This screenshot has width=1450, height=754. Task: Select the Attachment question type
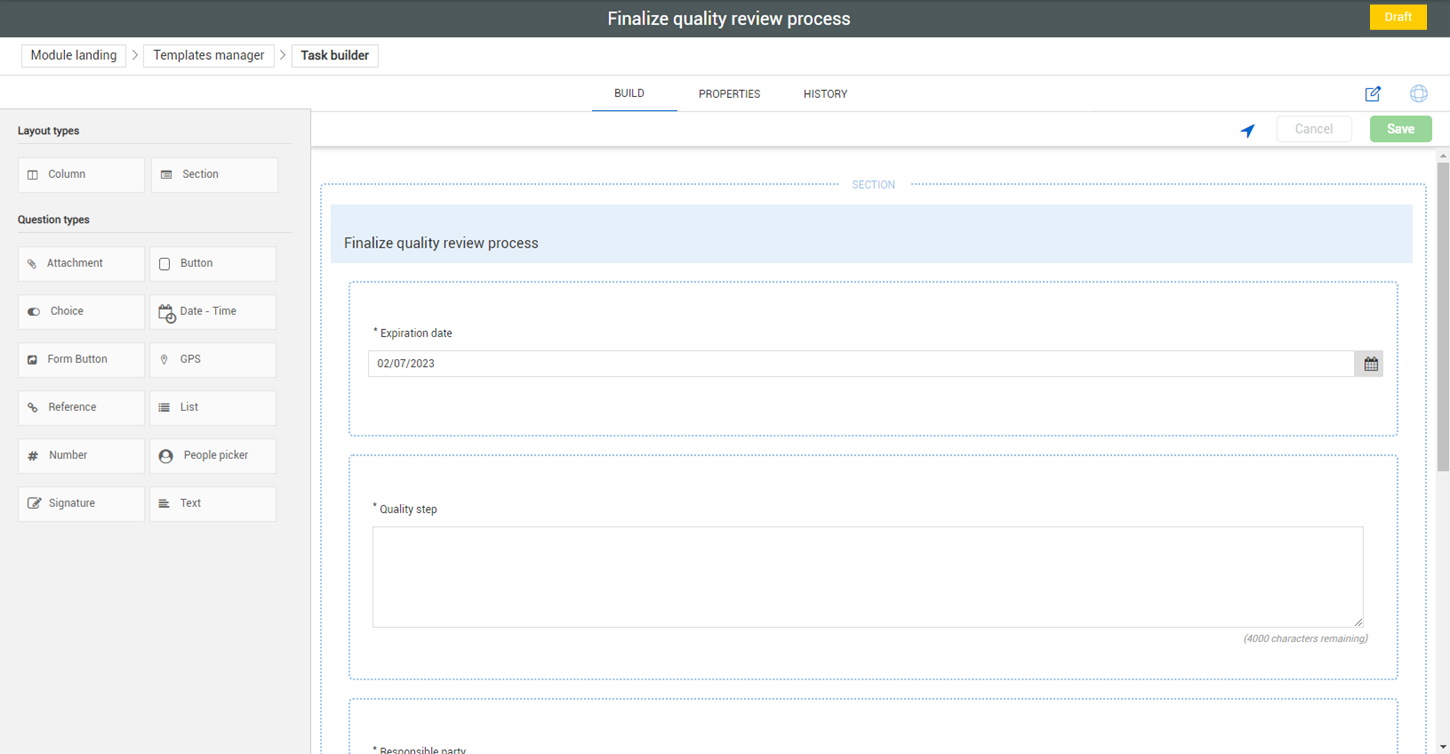click(81, 264)
